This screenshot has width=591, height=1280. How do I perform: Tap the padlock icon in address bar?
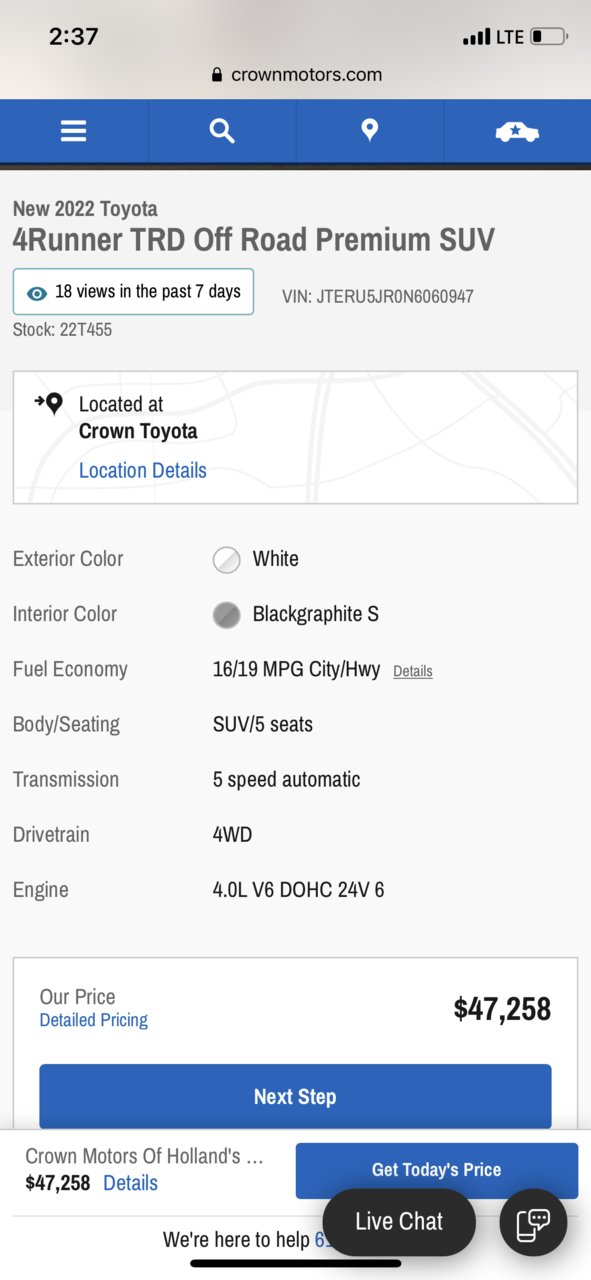[x=217, y=75]
